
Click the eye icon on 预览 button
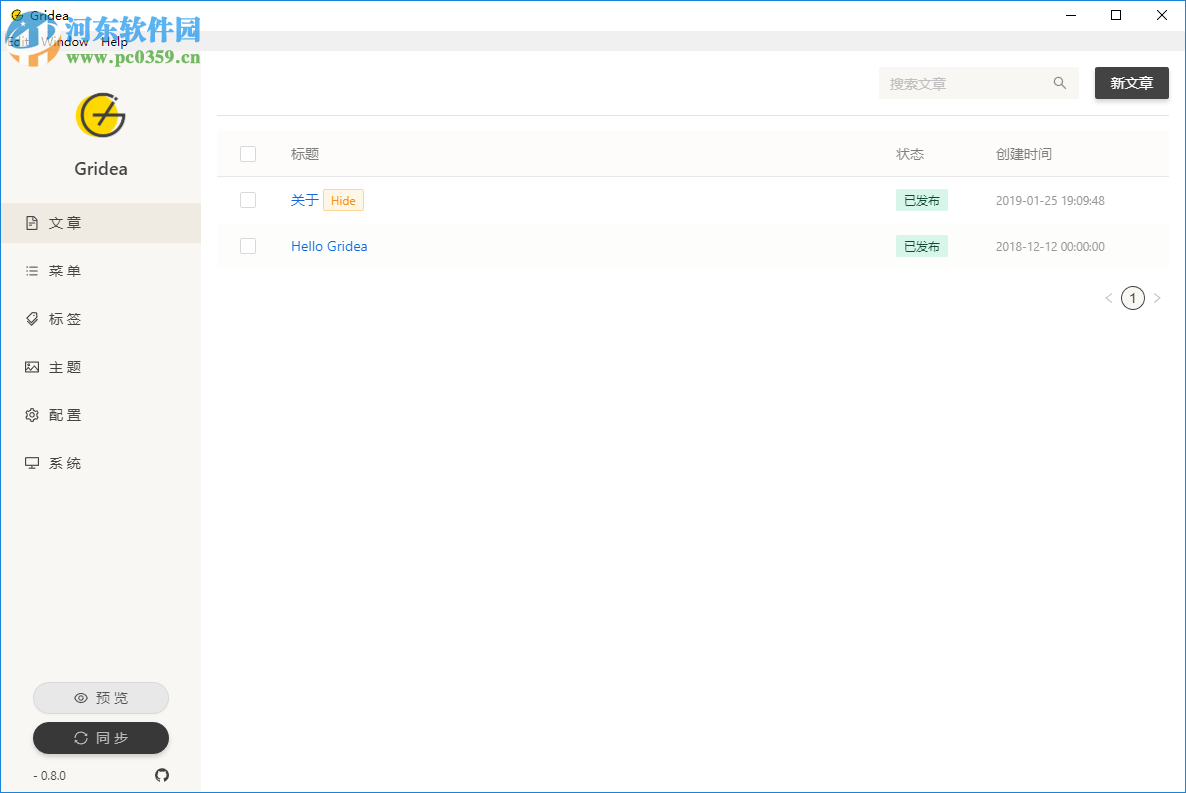click(81, 698)
